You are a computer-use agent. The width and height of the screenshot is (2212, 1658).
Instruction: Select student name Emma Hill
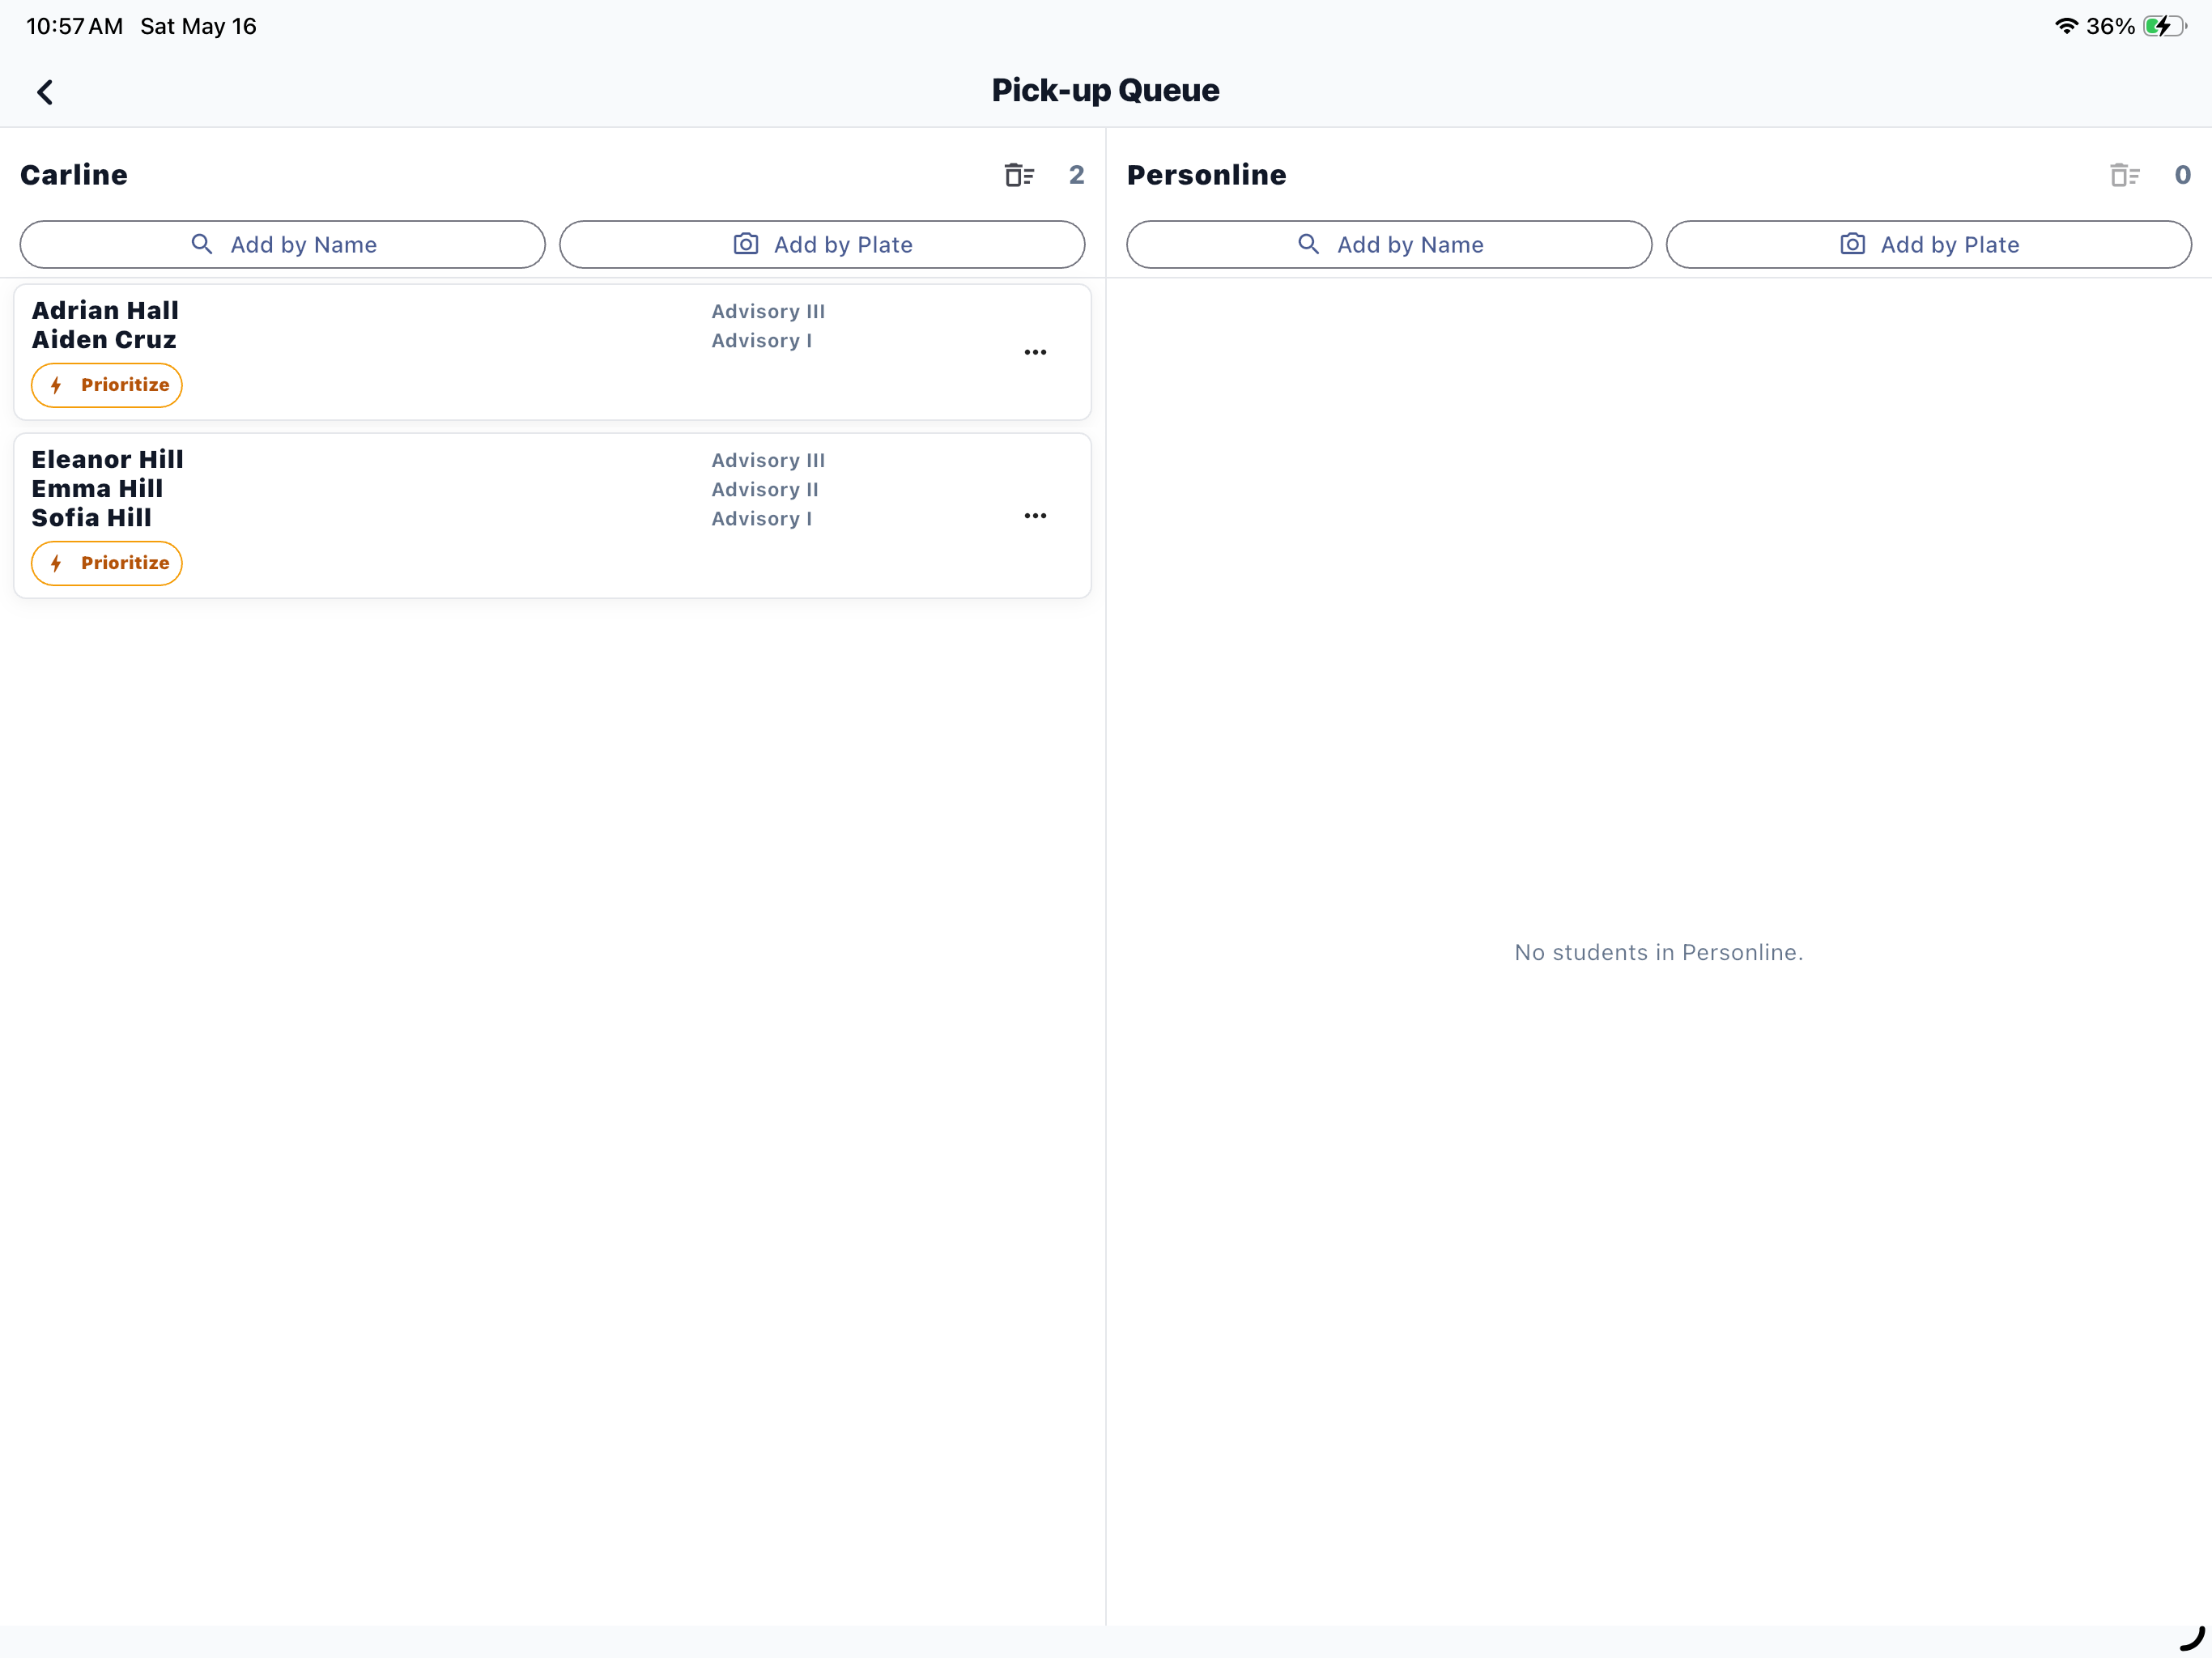pyautogui.click(x=97, y=488)
